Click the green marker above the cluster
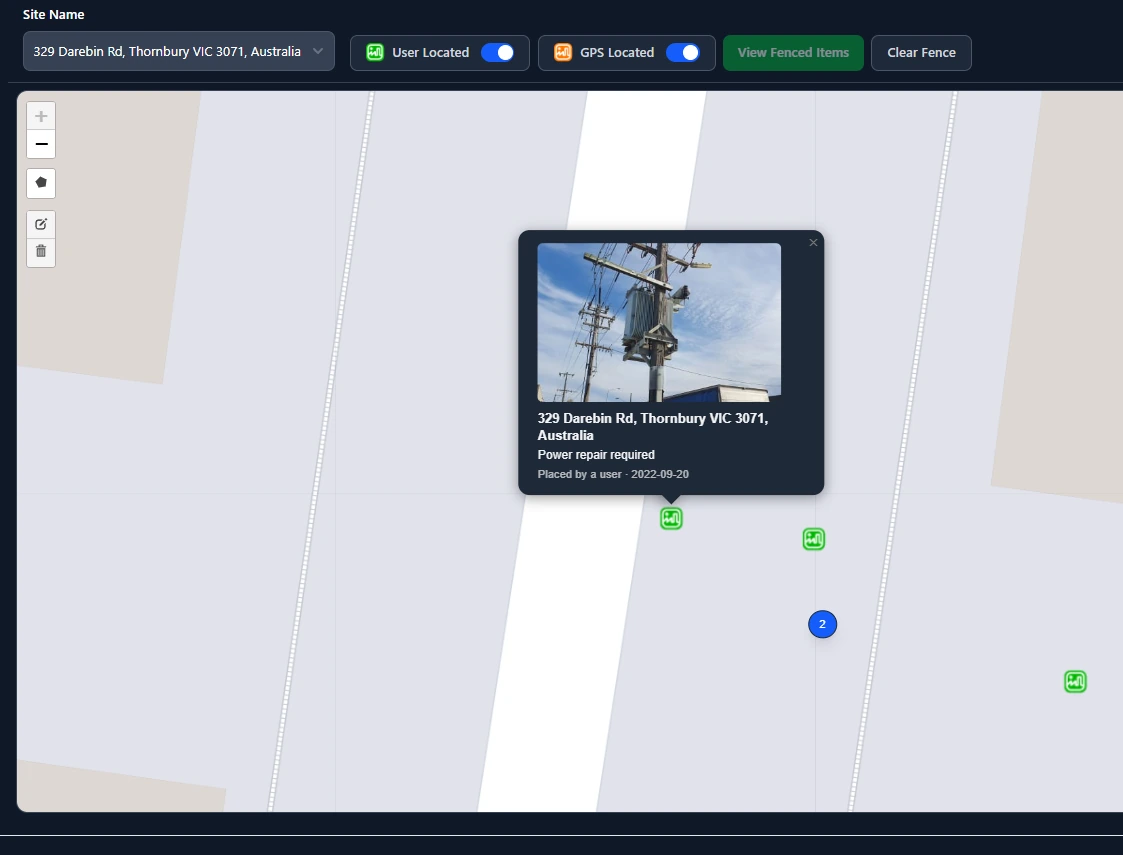This screenshot has width=1123, height=855. (x=814, y=539)
